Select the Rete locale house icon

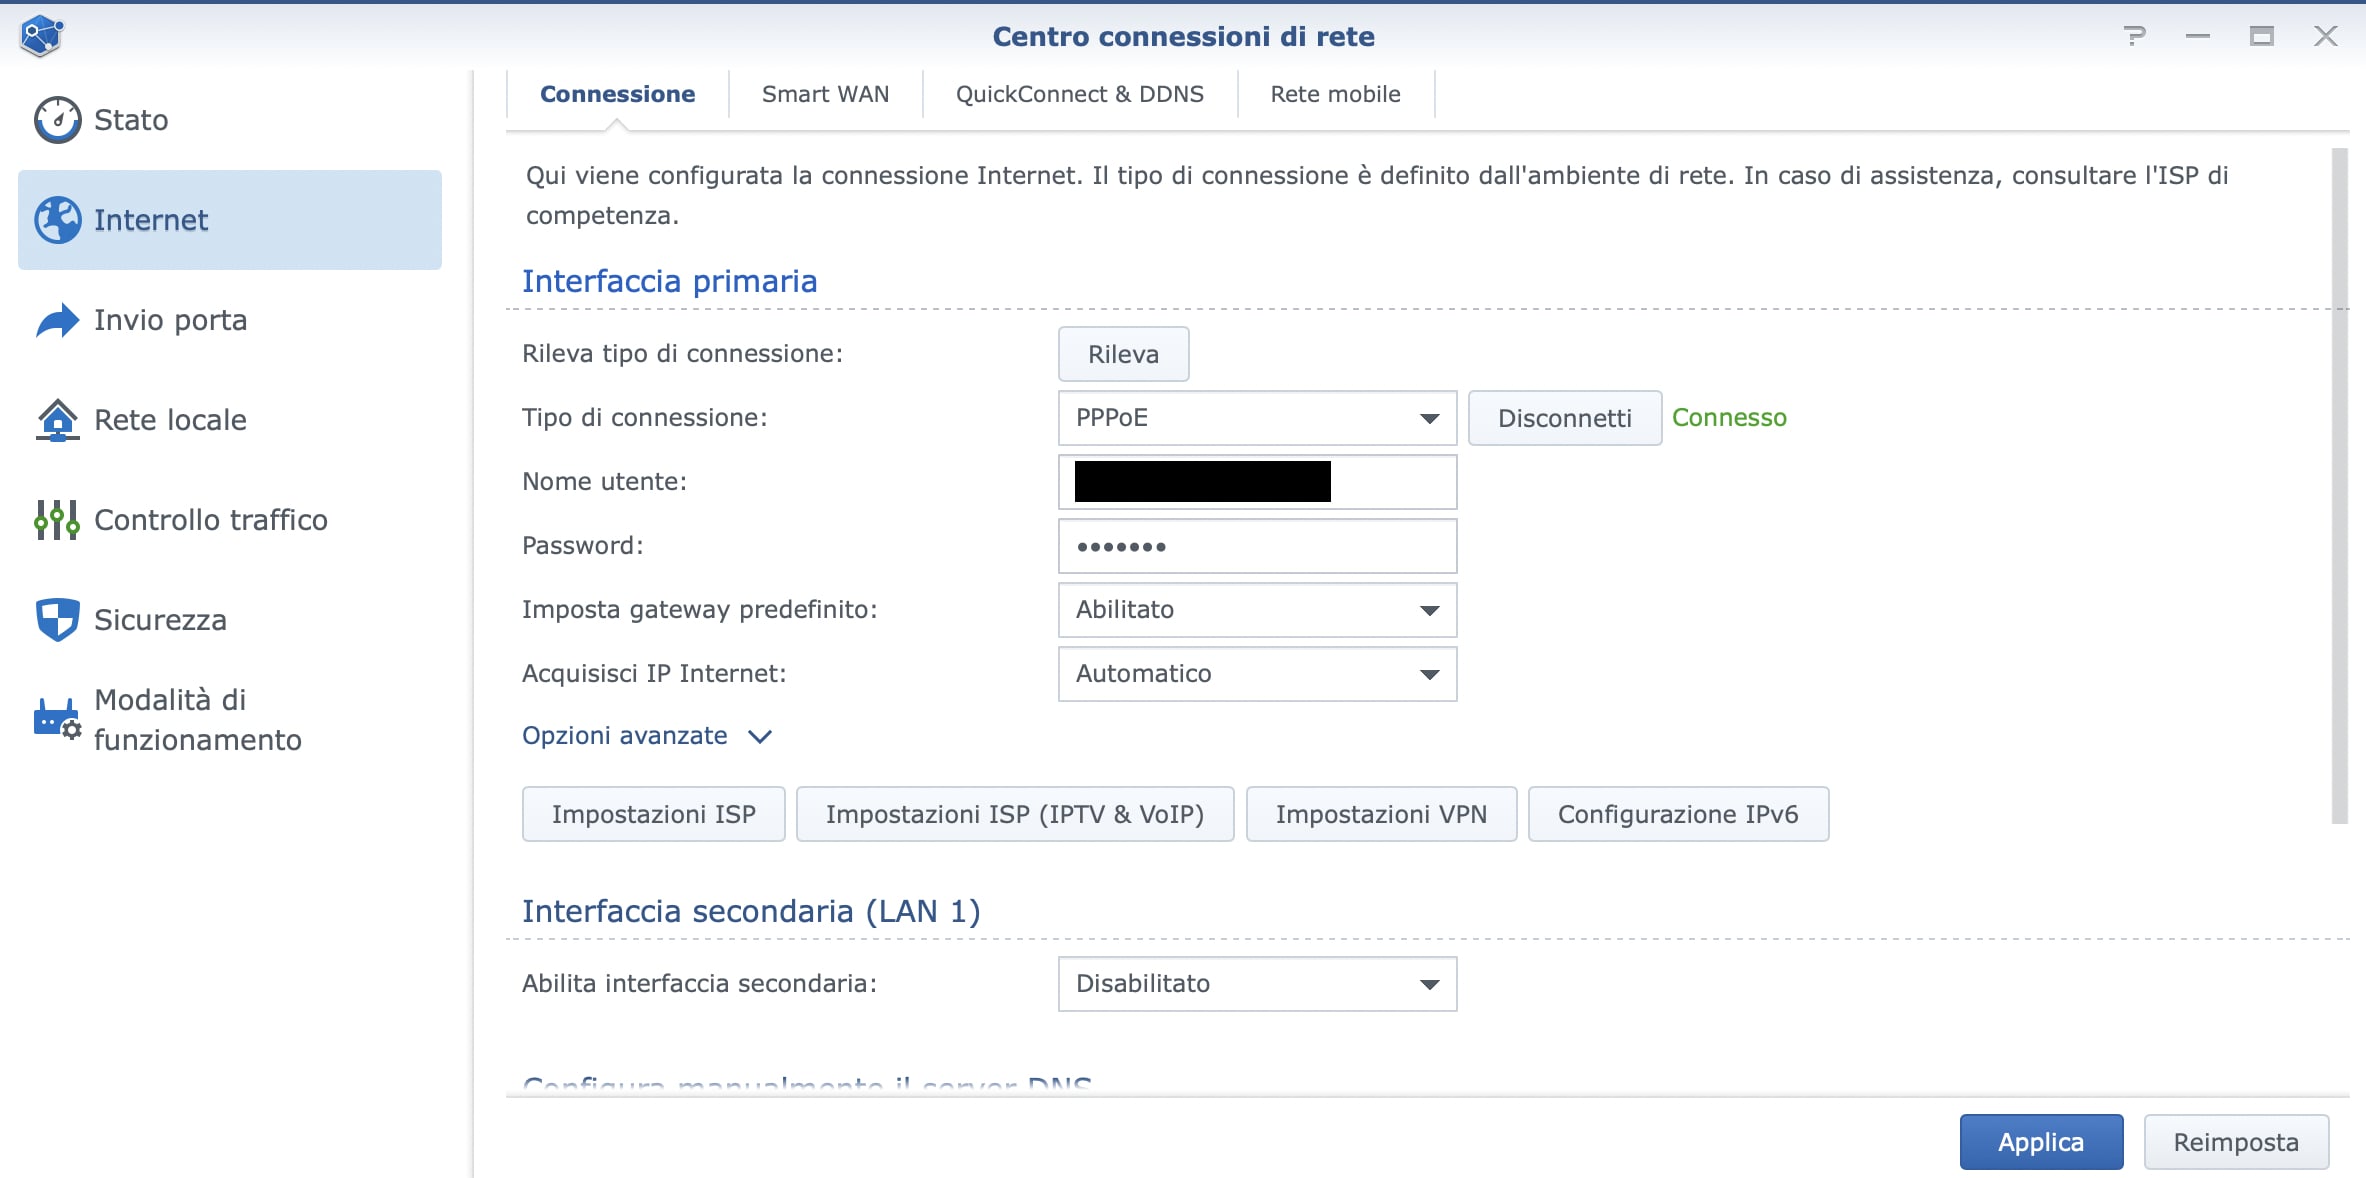57,420
